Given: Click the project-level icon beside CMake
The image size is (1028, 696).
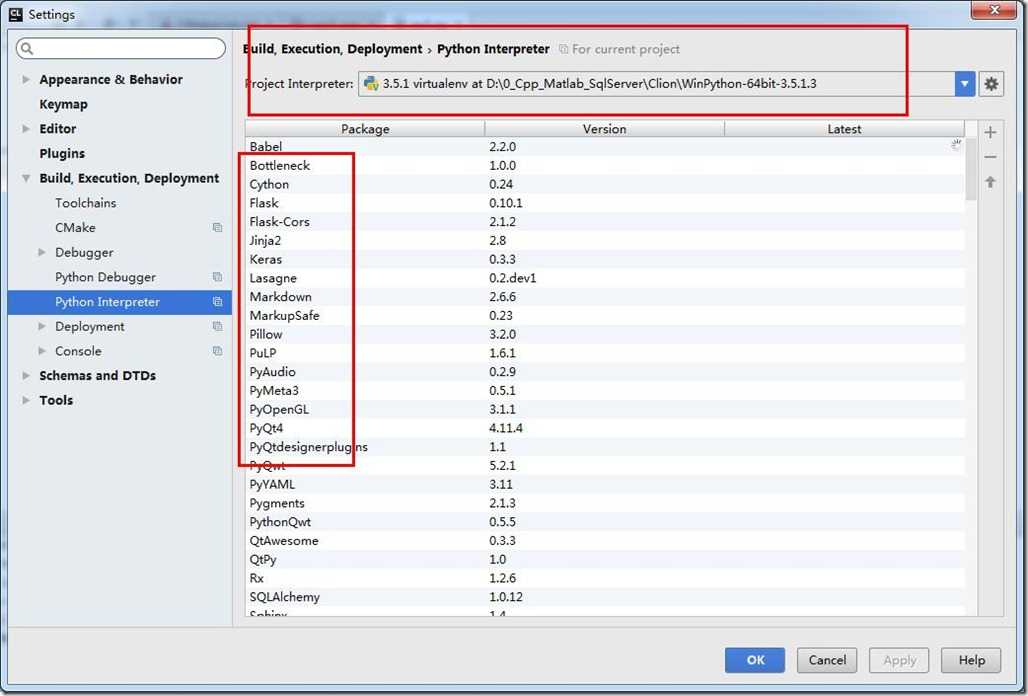Looking at the screenshot, I should pyautogui.click(x=217, y=227).
